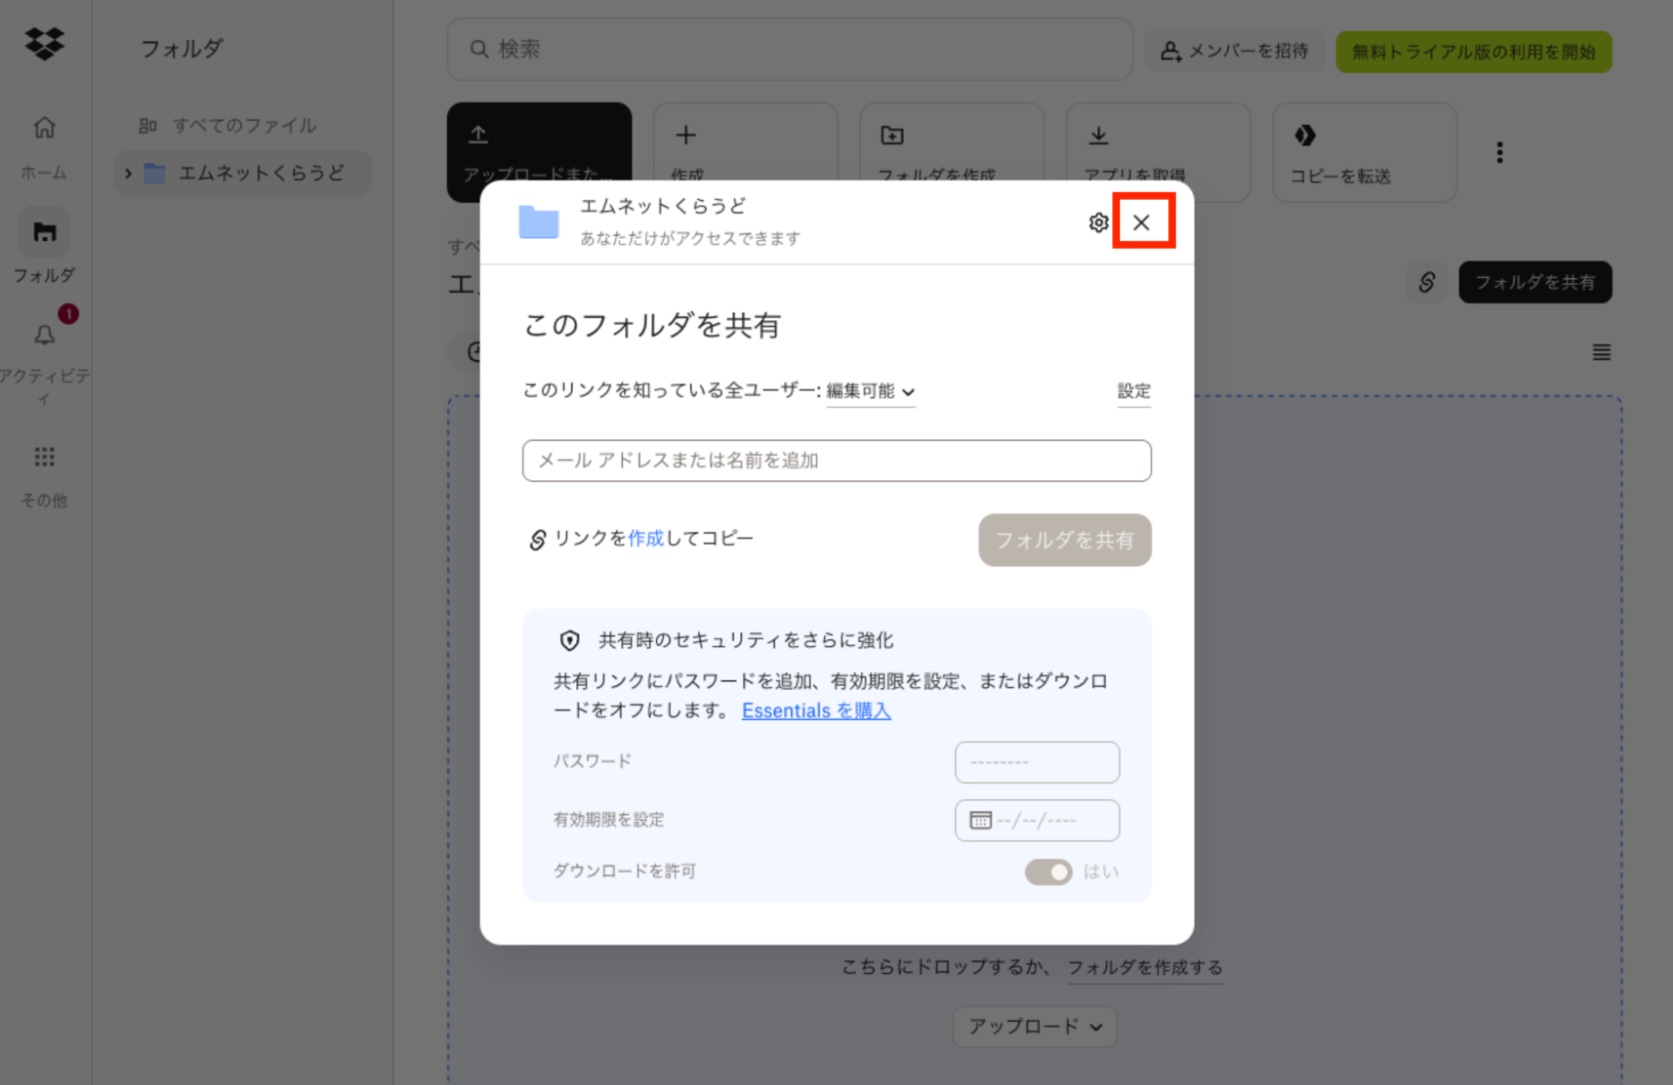
Task: Open the 有効期限 date picker field
Action: click(x=1036, y=821)
